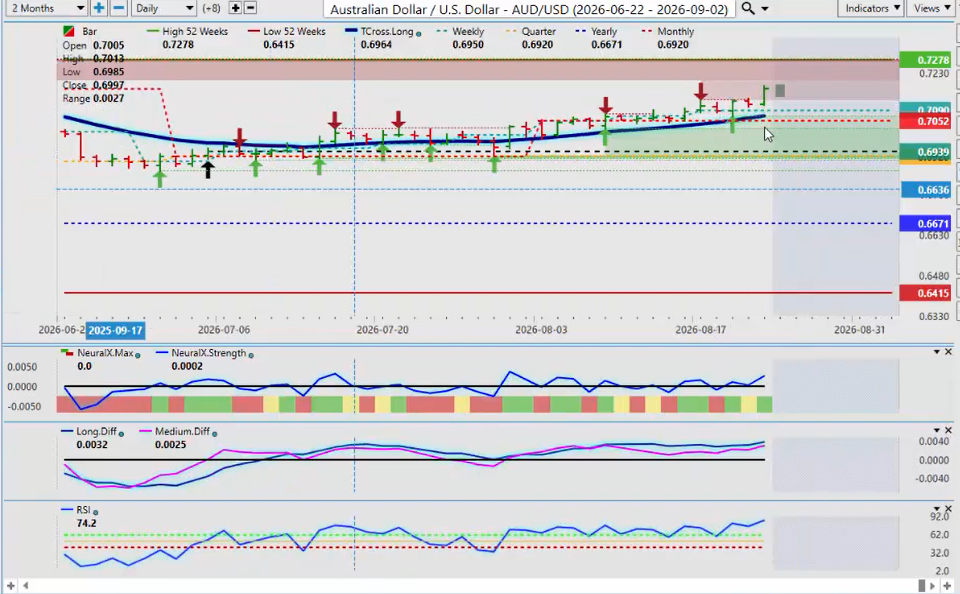Click the Medium.Diff settings dot
This screenshot has width=960, height=594.
point(214,434)
